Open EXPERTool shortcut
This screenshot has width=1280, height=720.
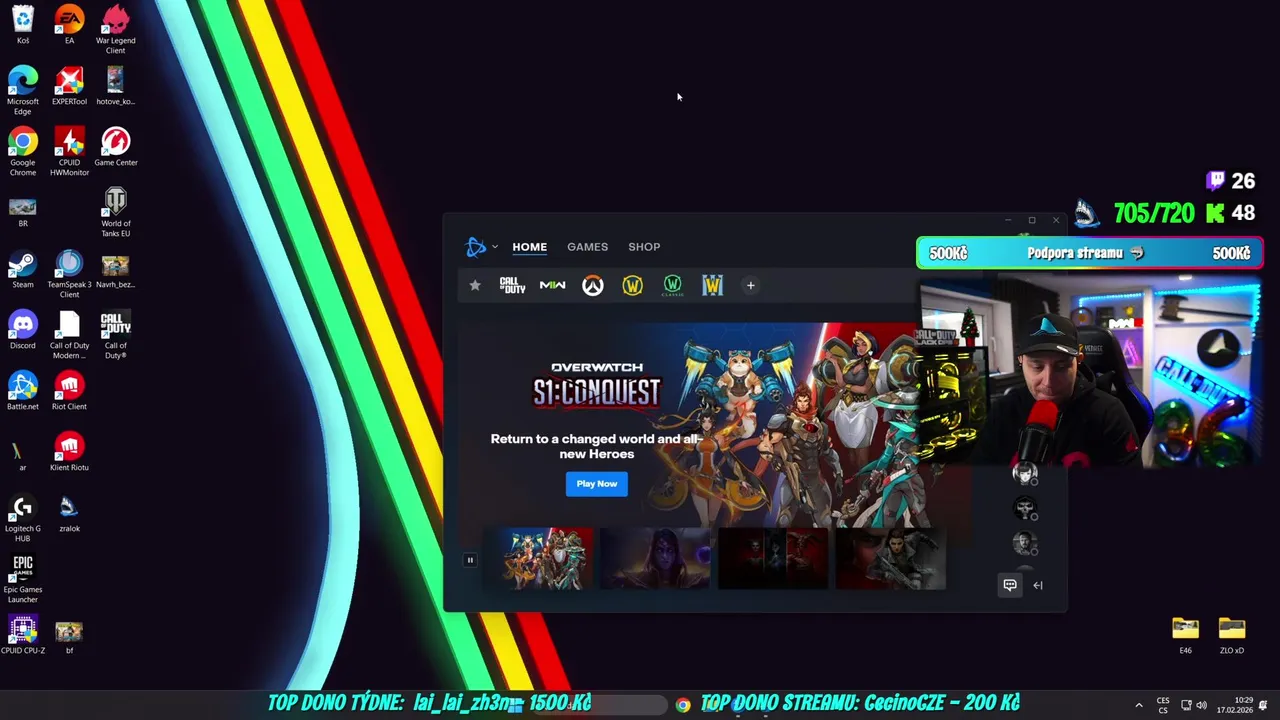click(x=69, y=85)
